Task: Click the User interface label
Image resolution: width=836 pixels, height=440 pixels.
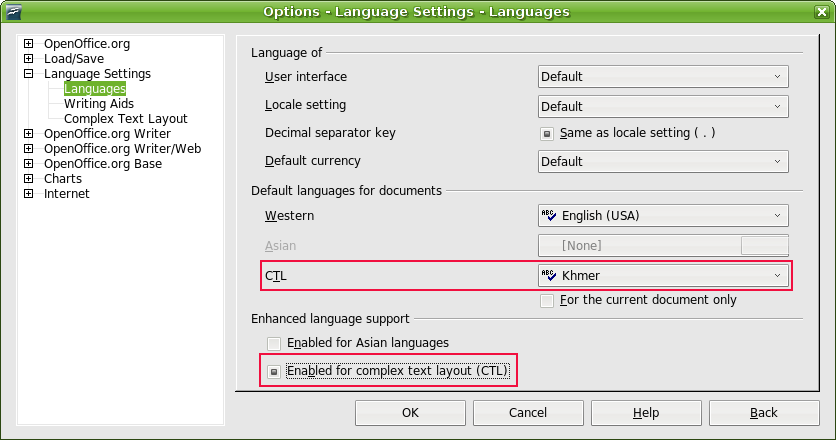Action: pyautogui.click(x=306, y=77)
